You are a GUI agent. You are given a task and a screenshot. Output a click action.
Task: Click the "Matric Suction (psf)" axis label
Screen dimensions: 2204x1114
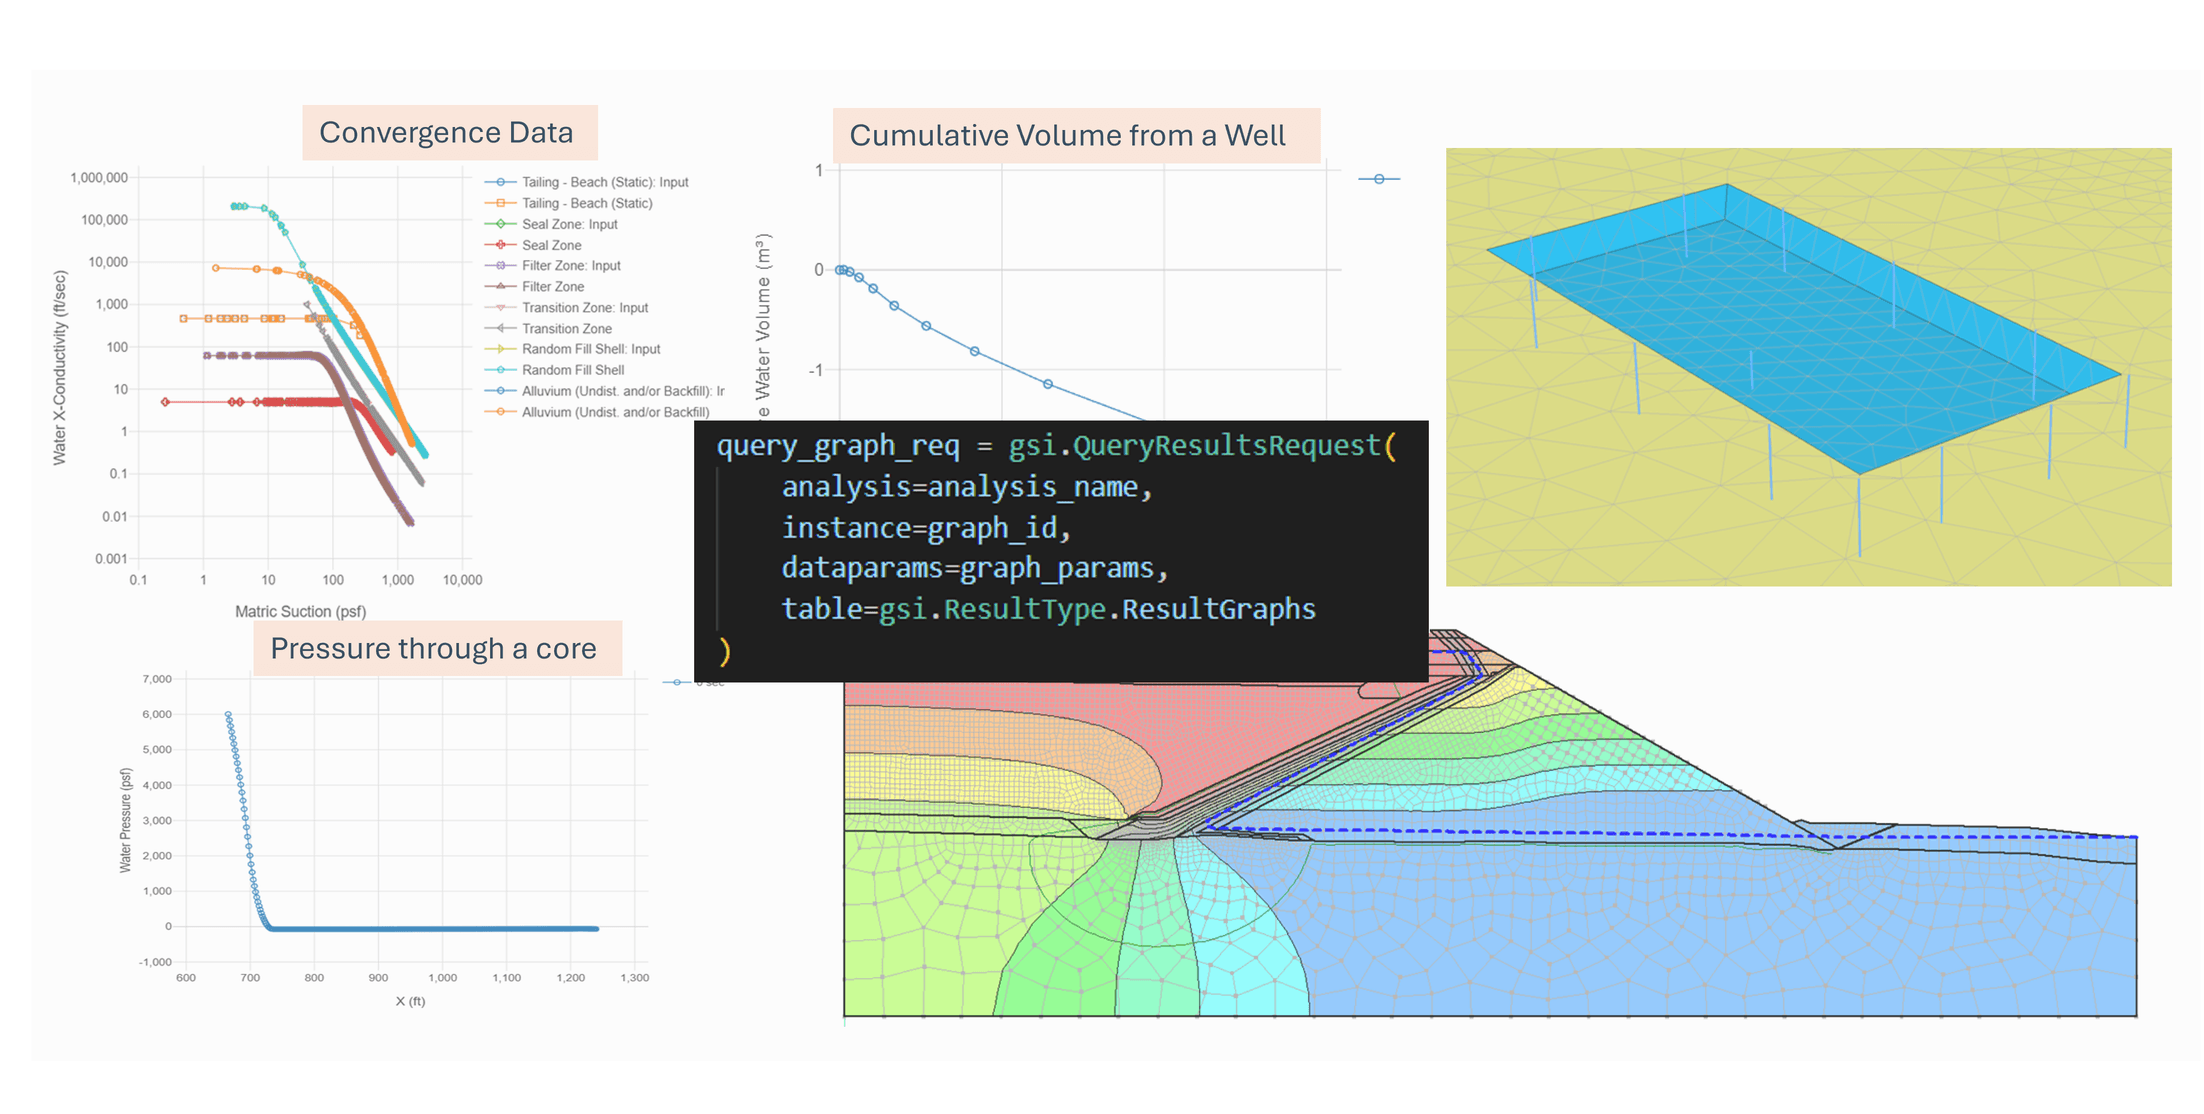[300, 611]
